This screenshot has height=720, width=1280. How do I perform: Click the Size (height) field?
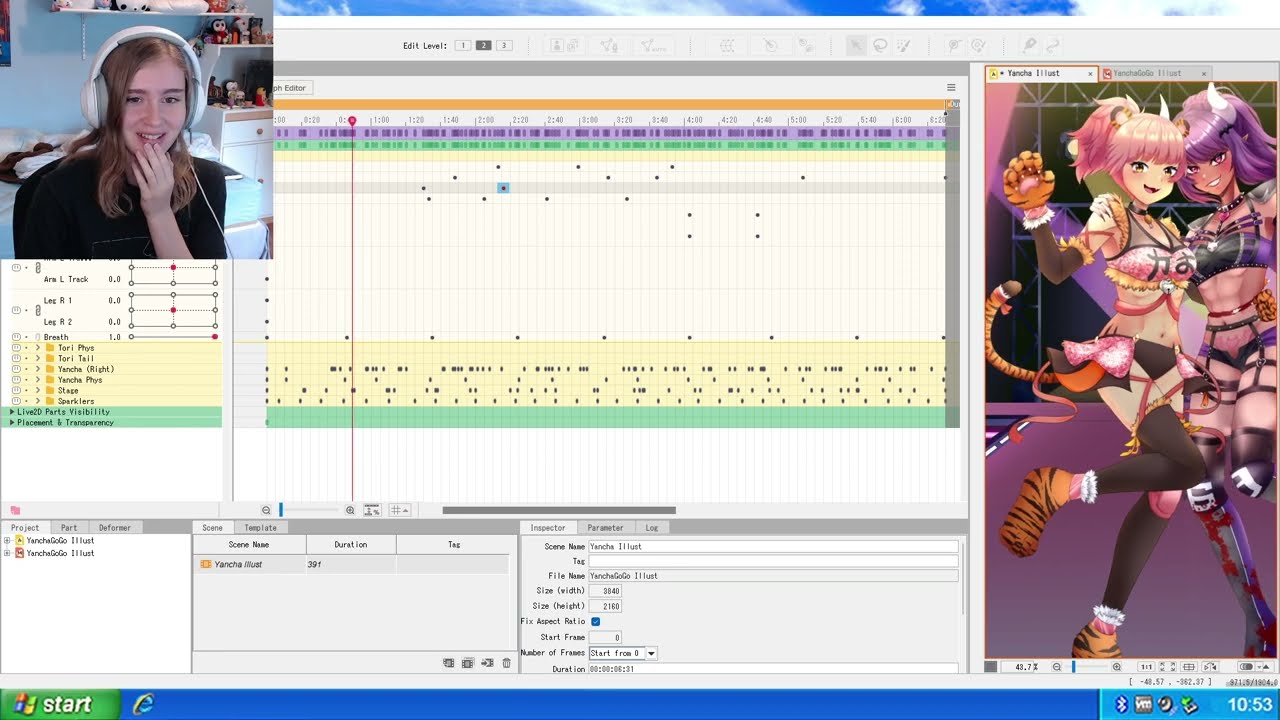pos(605,606)
